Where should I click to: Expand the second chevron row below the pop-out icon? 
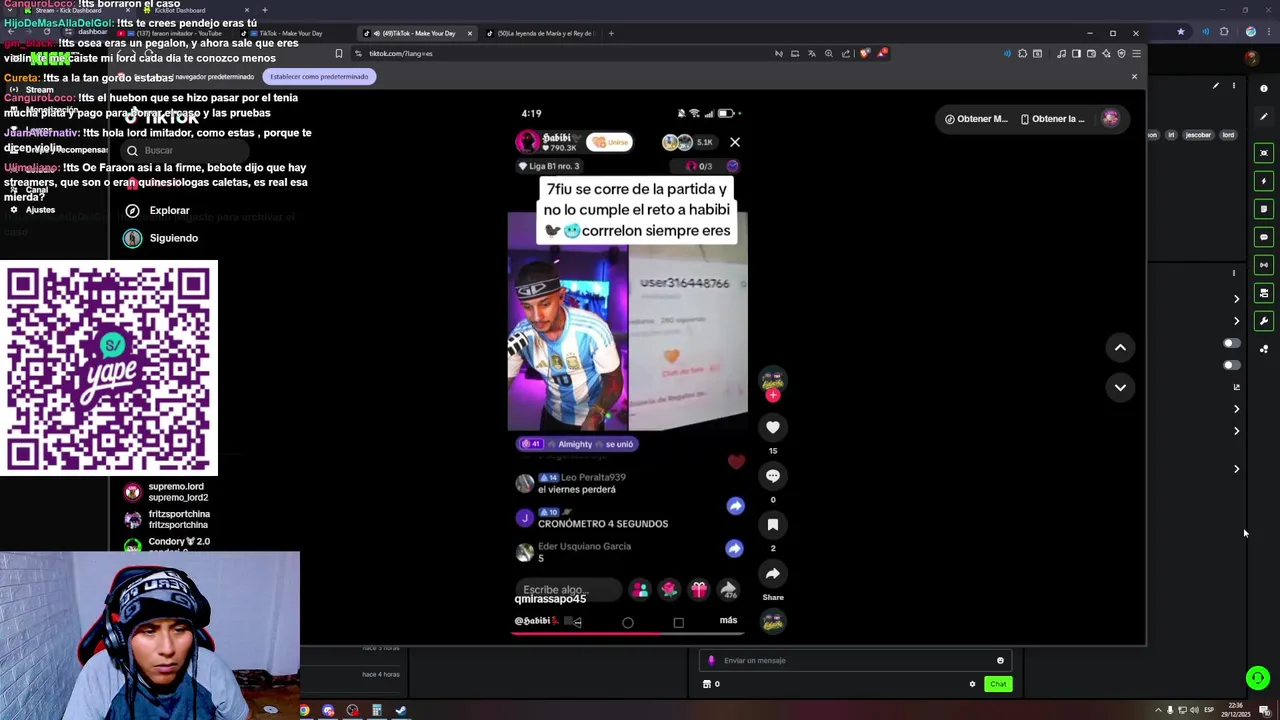(x=1237, y=431)
